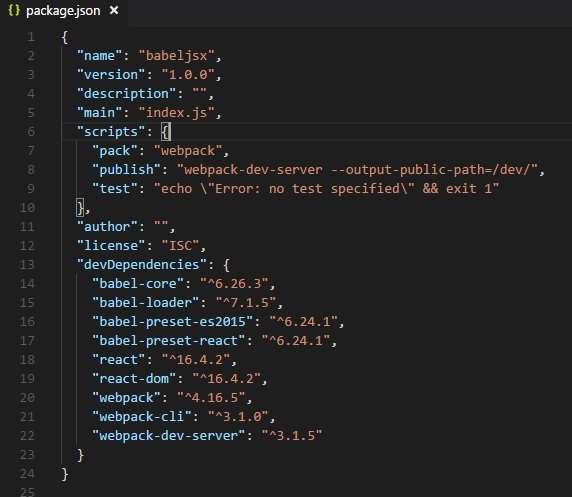Click the "publish" script key
Screen dimensions: 572x497
(x=126, y=170)
